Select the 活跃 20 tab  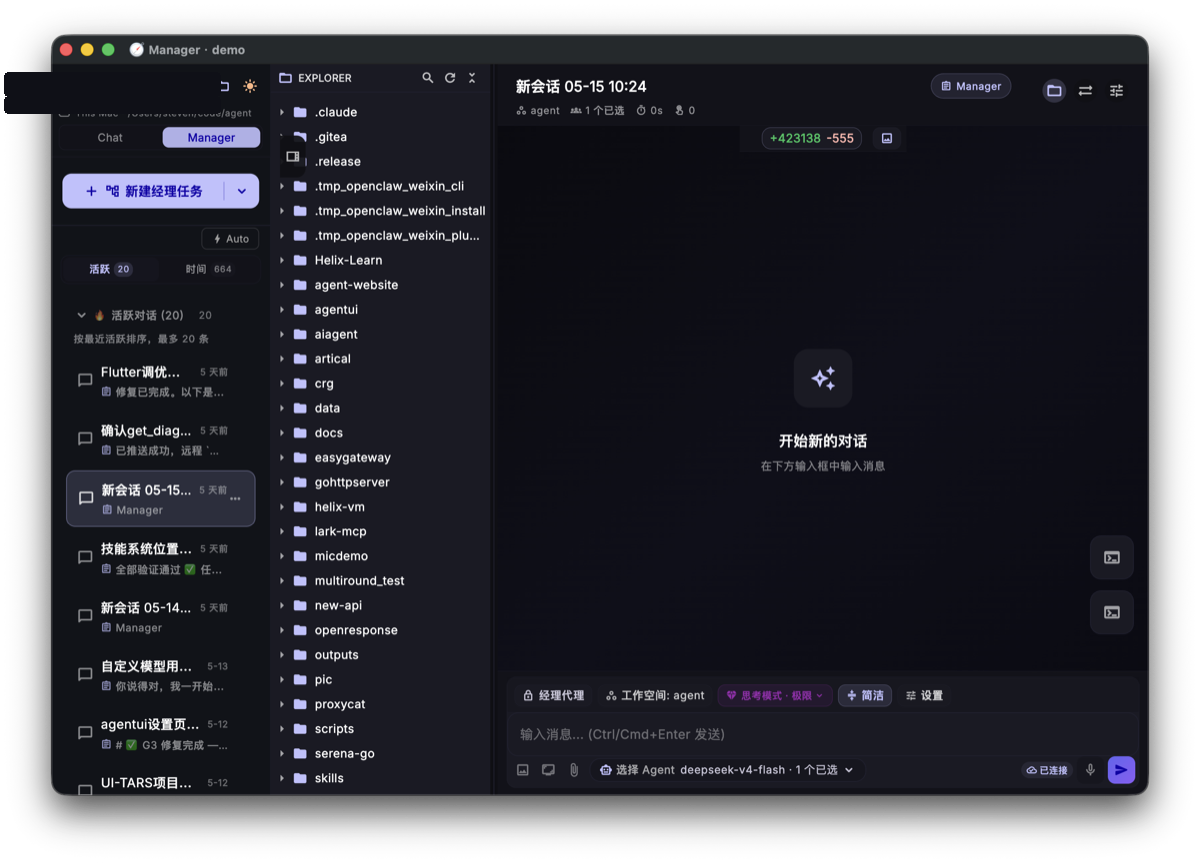110,269
